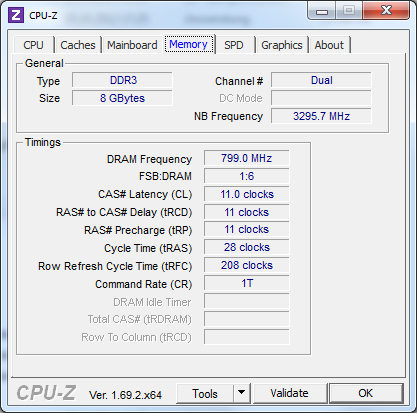Image resolution: width=417 pixels, height=413 pixels.
Task: Click the CAS# Latency (CL) label
Action: tap(145, 194)
